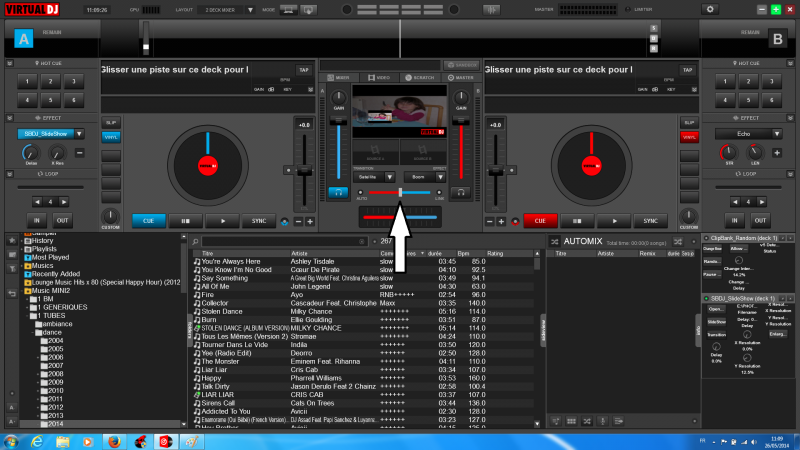Screen dimensions: 800x450
Task: Click the SYNC button on deck A
Action: [259, 221]
